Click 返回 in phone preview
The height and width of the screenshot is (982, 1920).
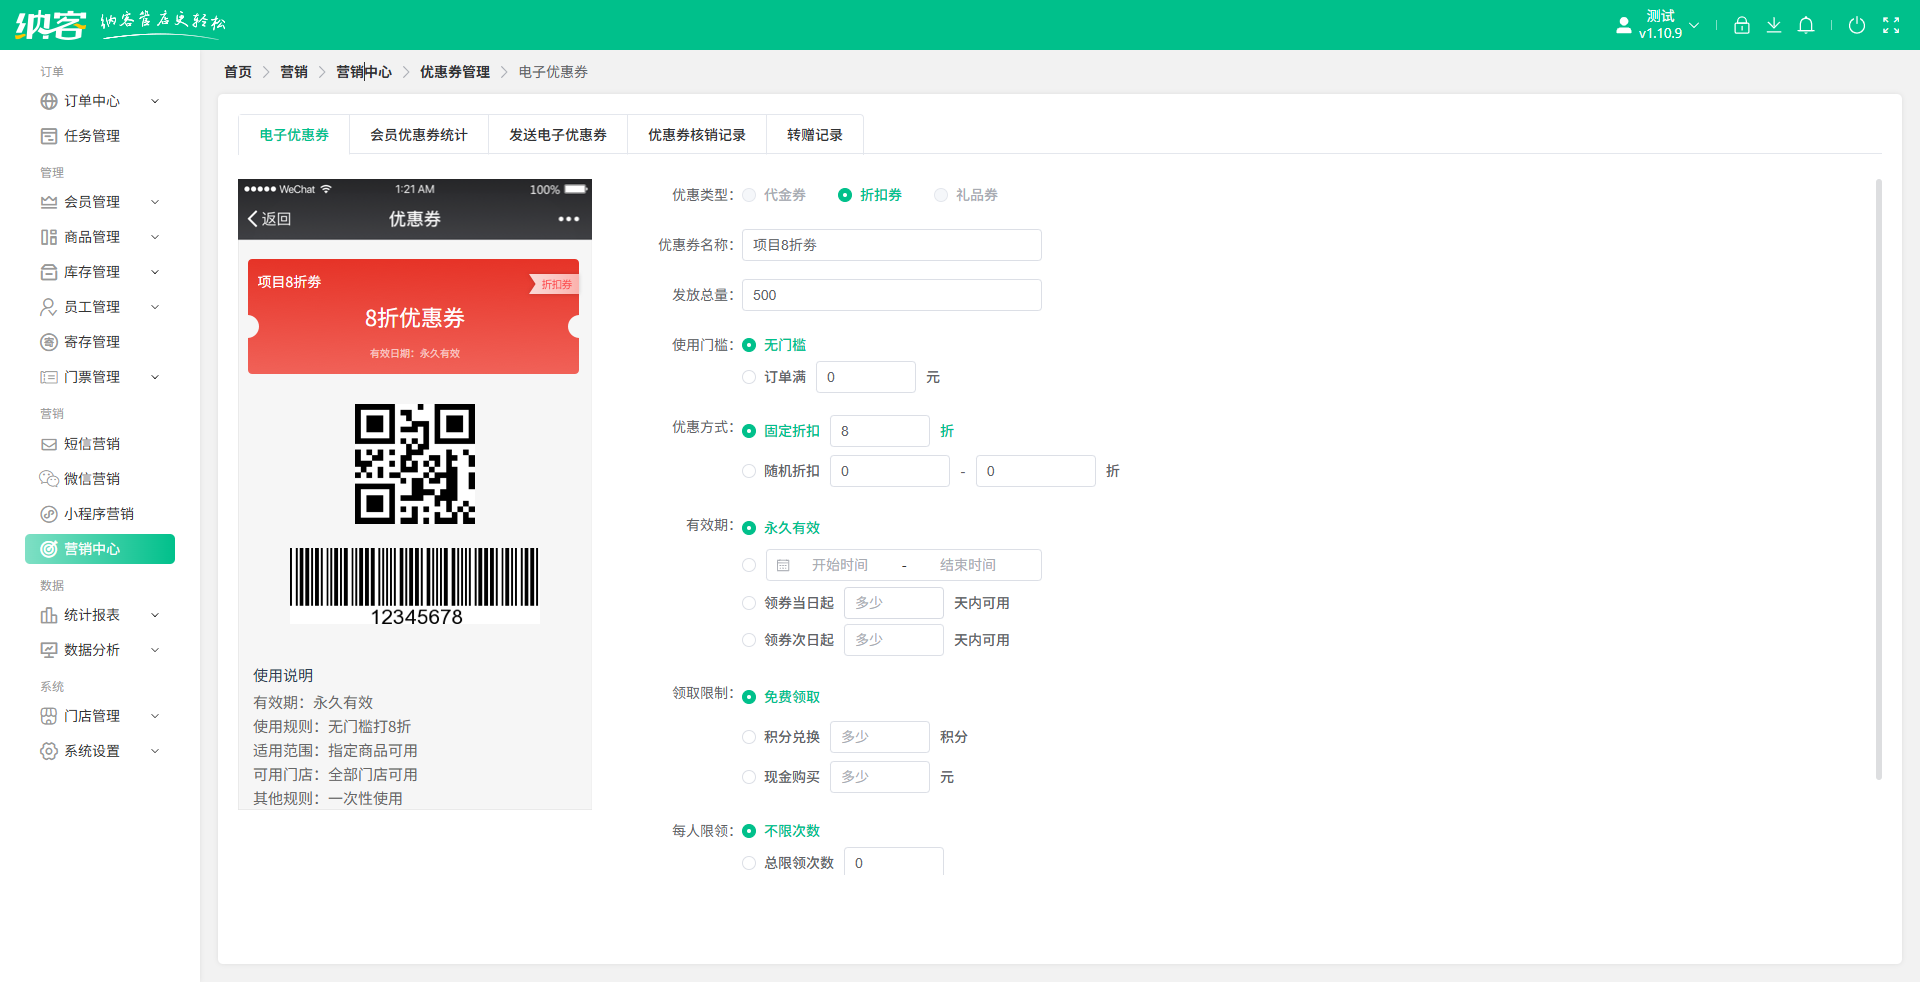coord(269,219)
